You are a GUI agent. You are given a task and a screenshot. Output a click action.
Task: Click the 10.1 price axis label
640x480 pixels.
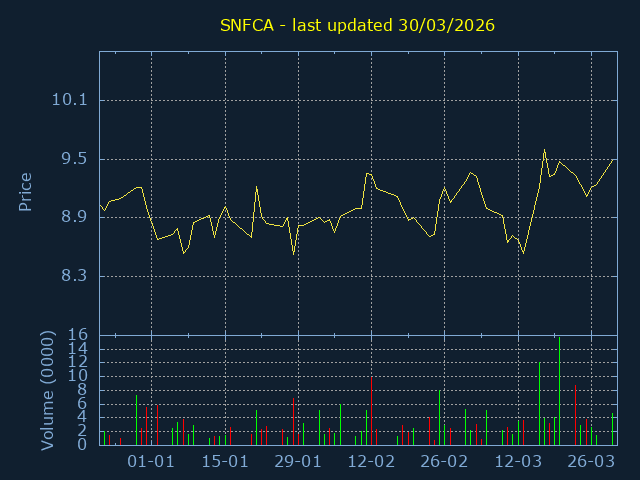pyautogui.click(x=70, y=100)
